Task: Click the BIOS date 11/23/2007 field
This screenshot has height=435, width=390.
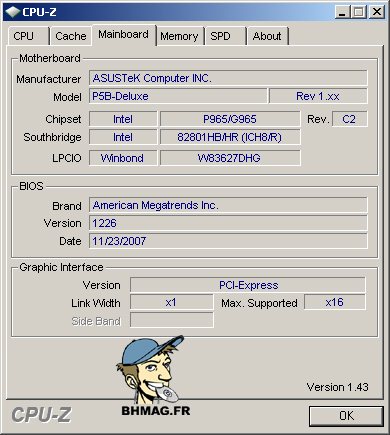Action: pos(228,241)
